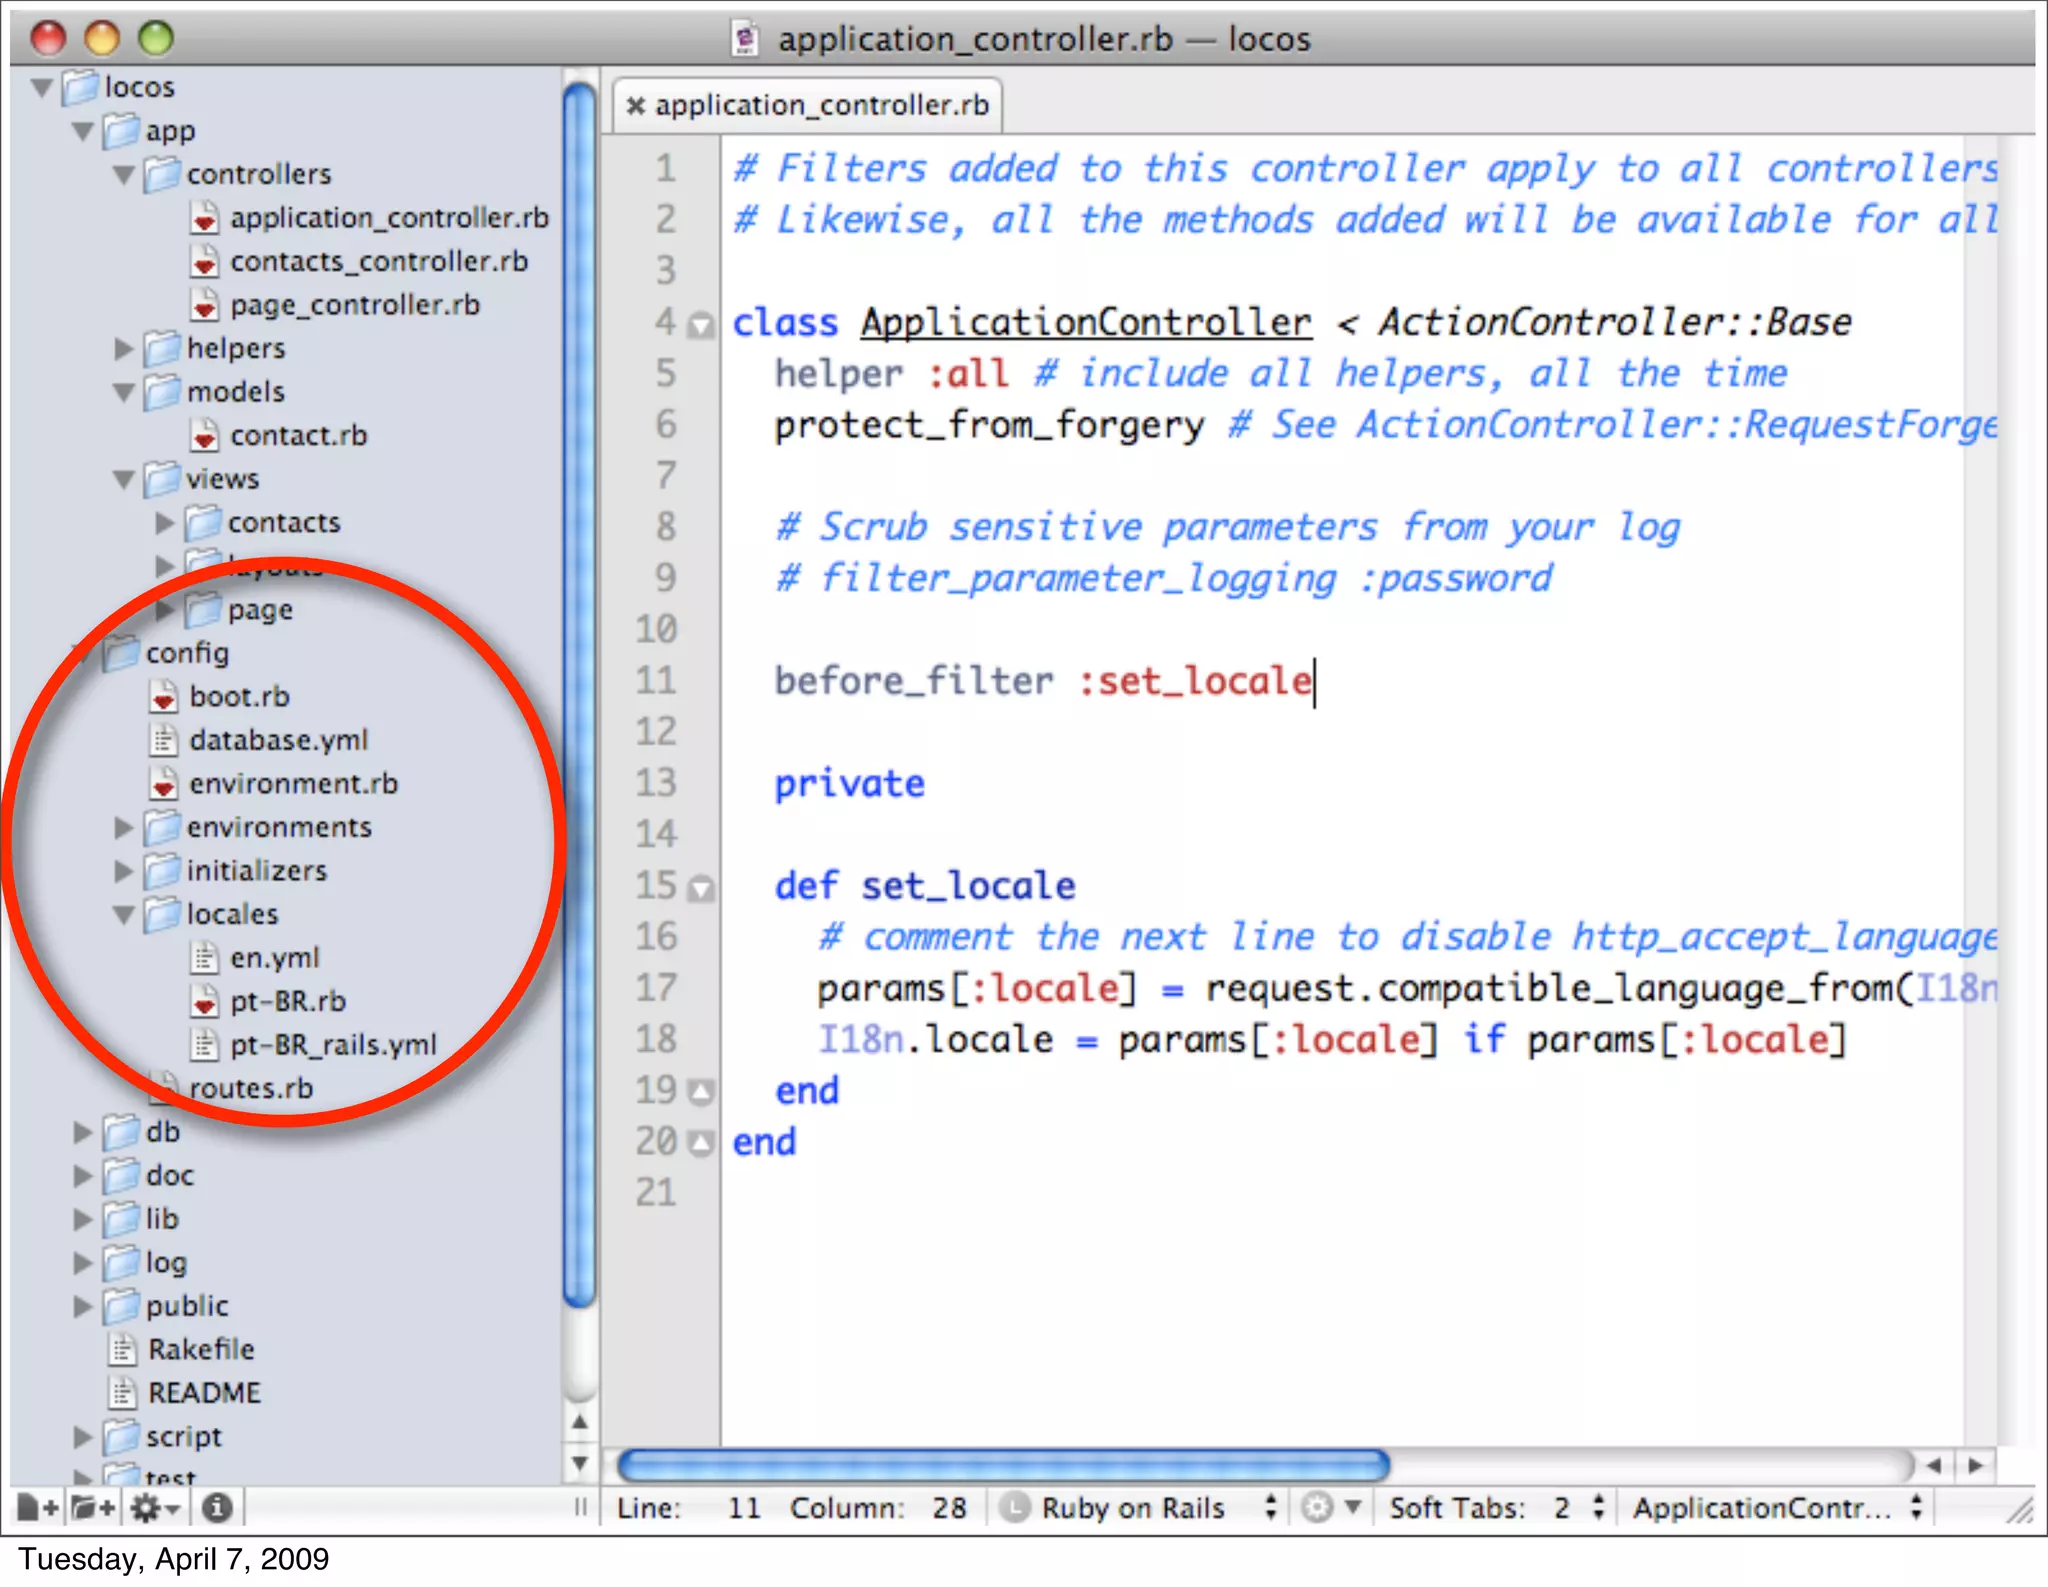This screenshot has width=2048, height=1587.
Task: Open the gear action menu in drawer
Action: [154, 1507]
